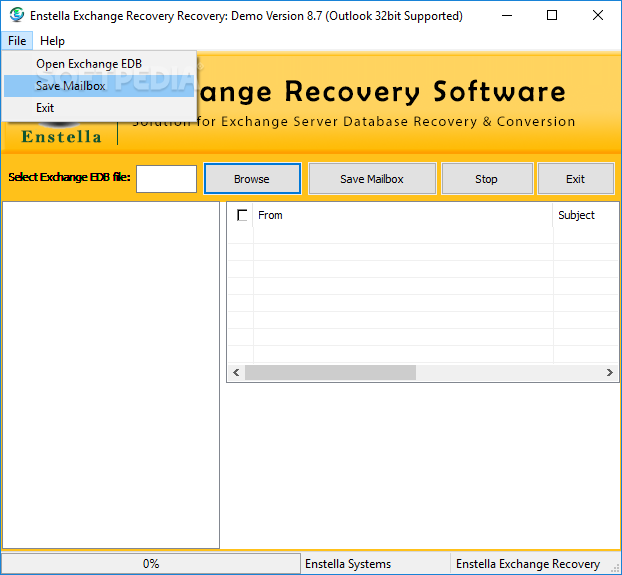This screenshot has height=575, width=622.
Task: Click the Save Mailbox toolbar button
Action: [x=372, y=179]
